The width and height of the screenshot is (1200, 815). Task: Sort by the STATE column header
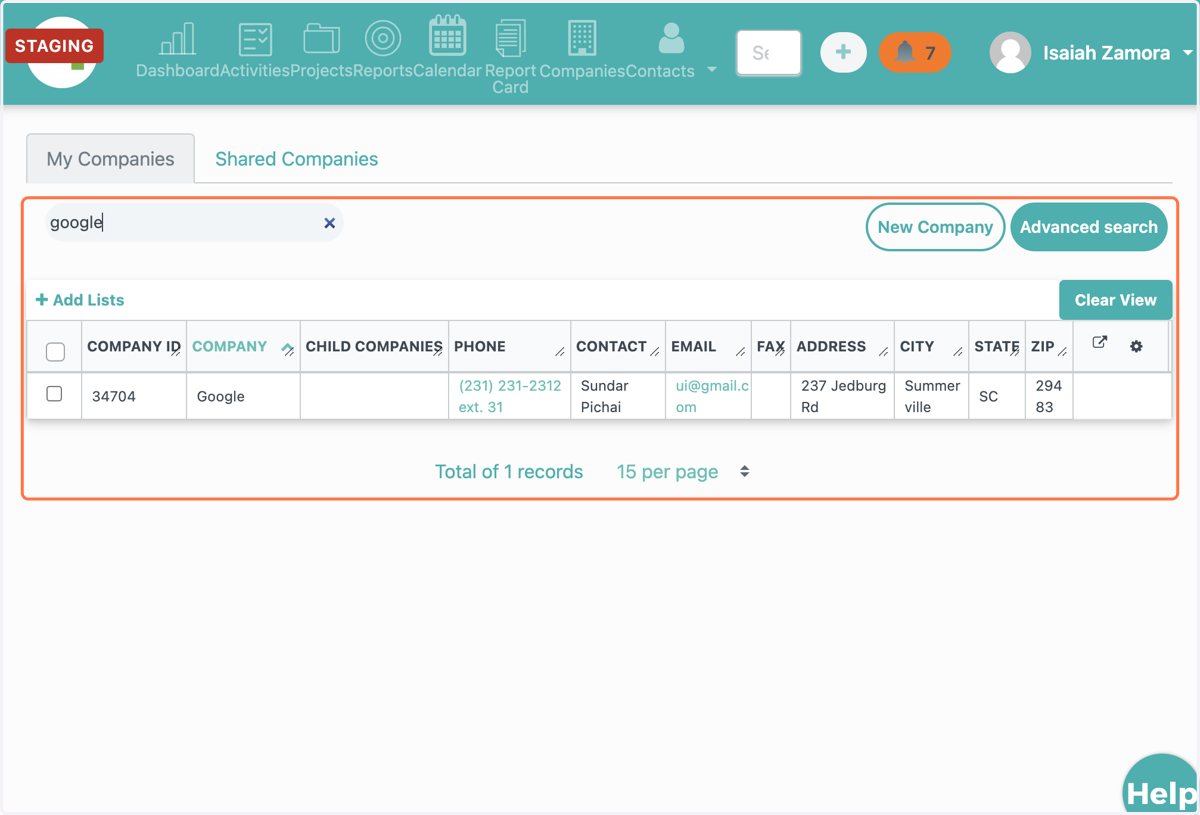point(997,346)
